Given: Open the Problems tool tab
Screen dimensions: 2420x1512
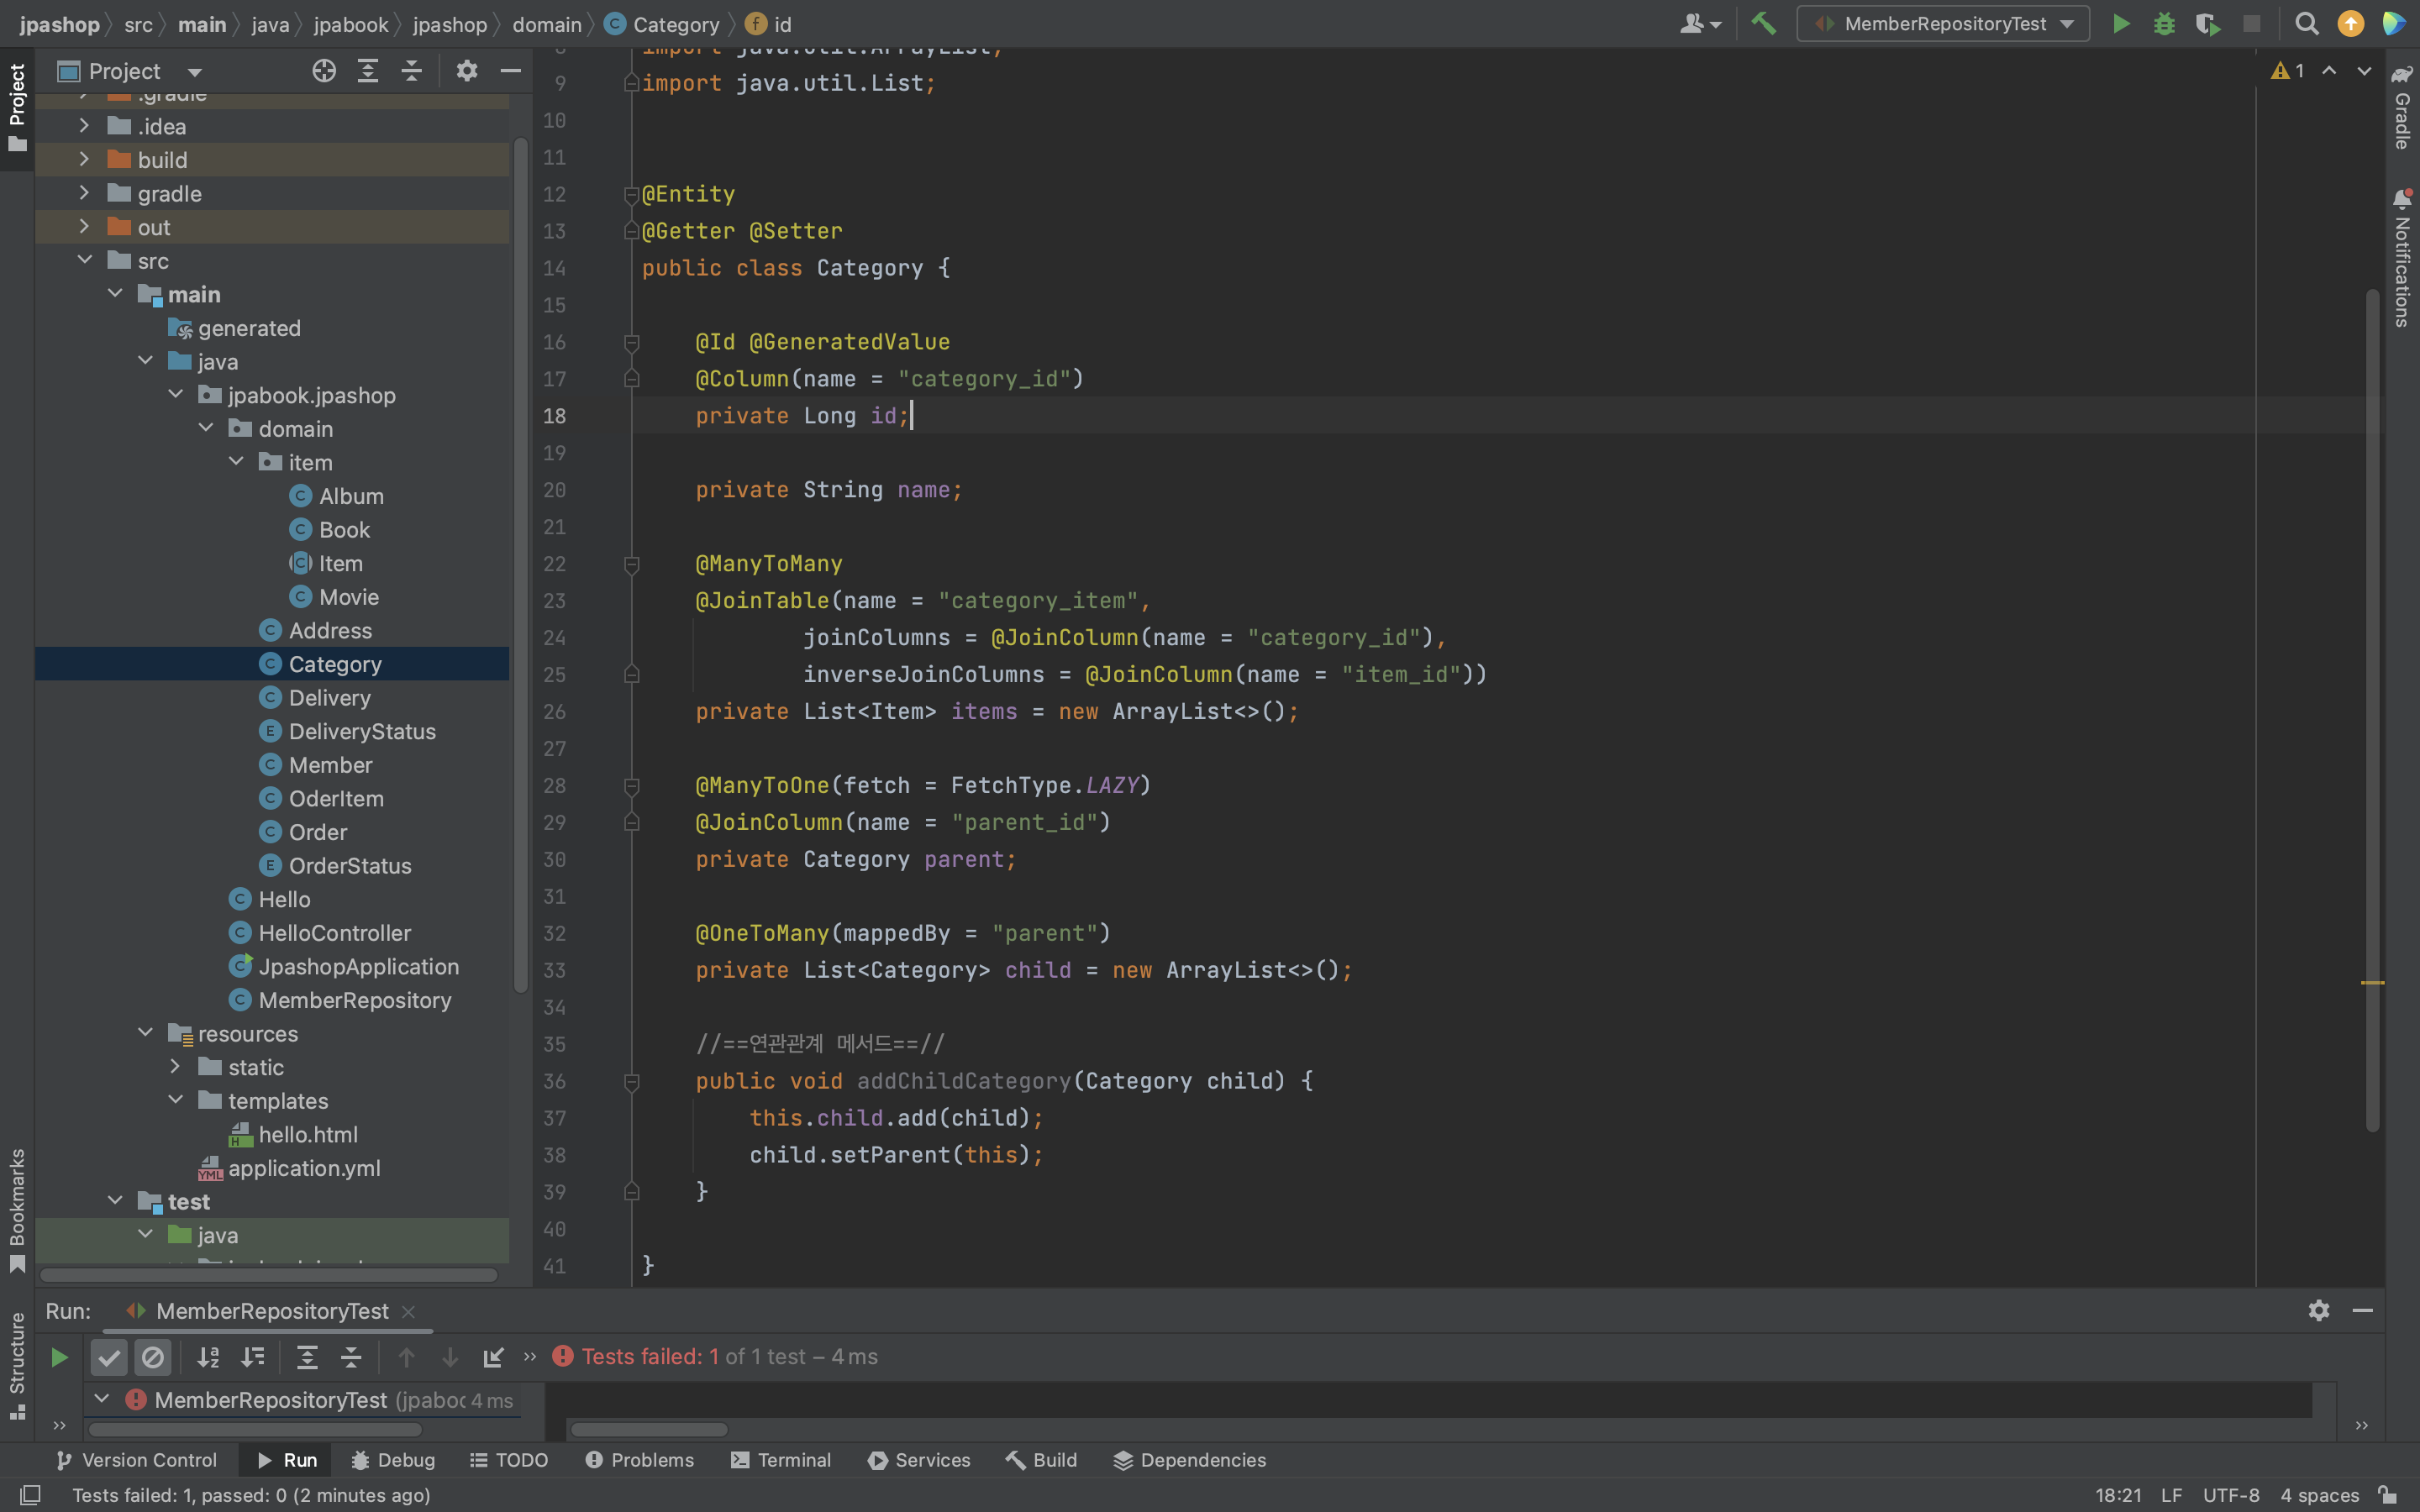Looking at the screenshot, I should [640, 1460].
